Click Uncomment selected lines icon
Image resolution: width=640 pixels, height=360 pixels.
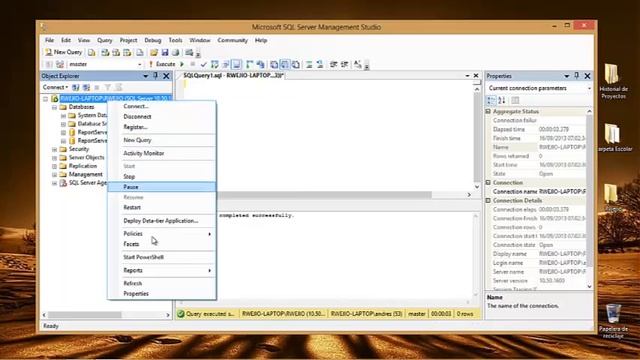point(320,64)
